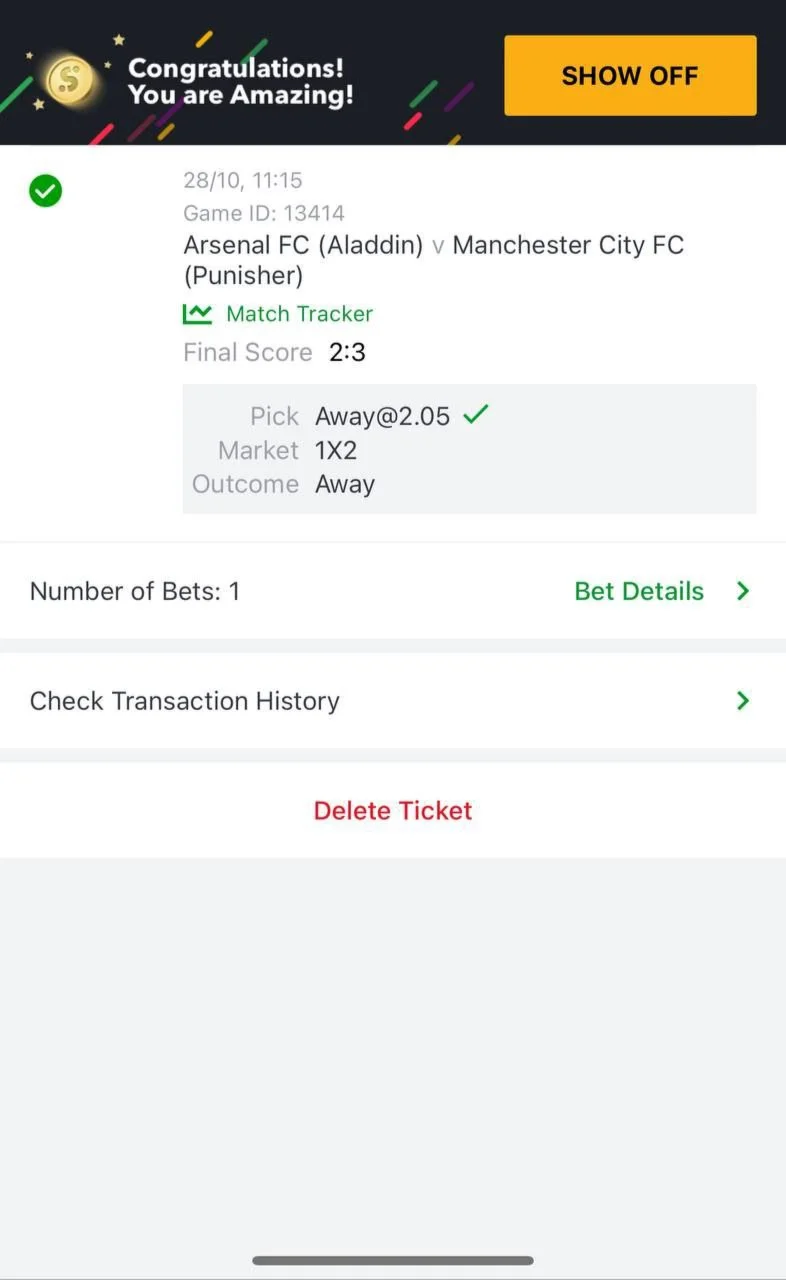The image size is (786, 1280).
Task: Tap the SHOW OFF button
Action: coord(630,76)
